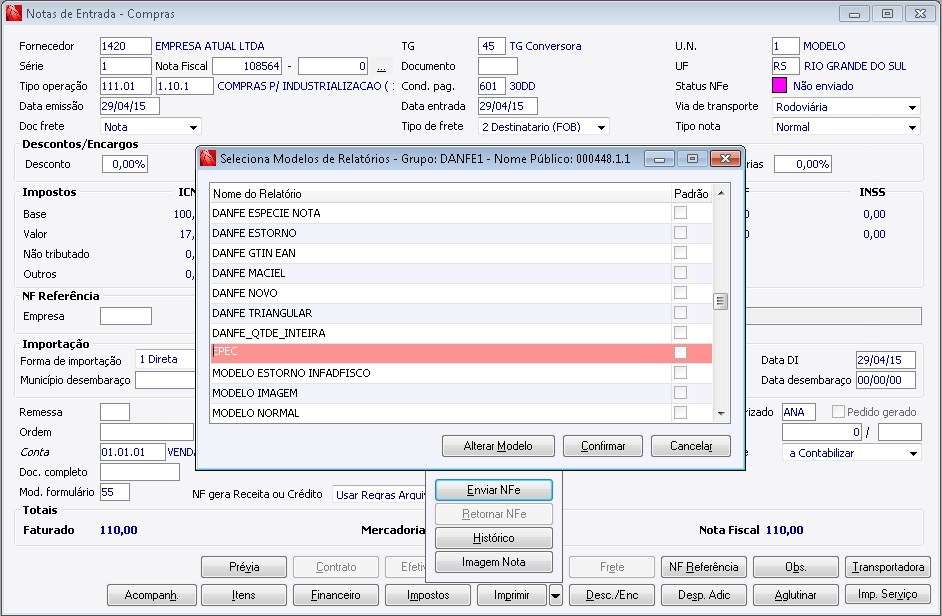Toggle Padrão checkbox for MODELO IMAGEM
This screenshot has width=942, height=616.
680,392
